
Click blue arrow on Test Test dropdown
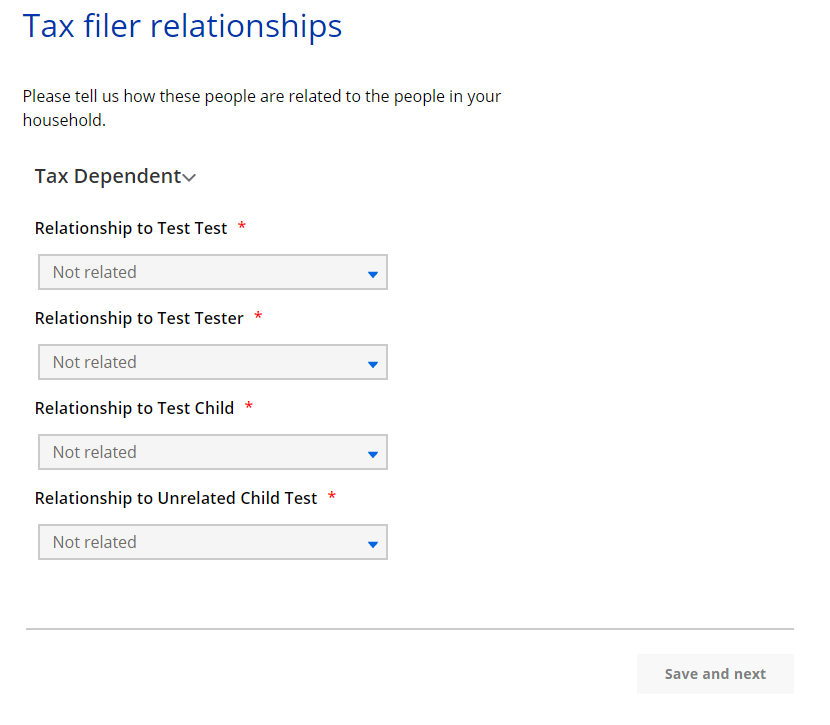point(372,274)
